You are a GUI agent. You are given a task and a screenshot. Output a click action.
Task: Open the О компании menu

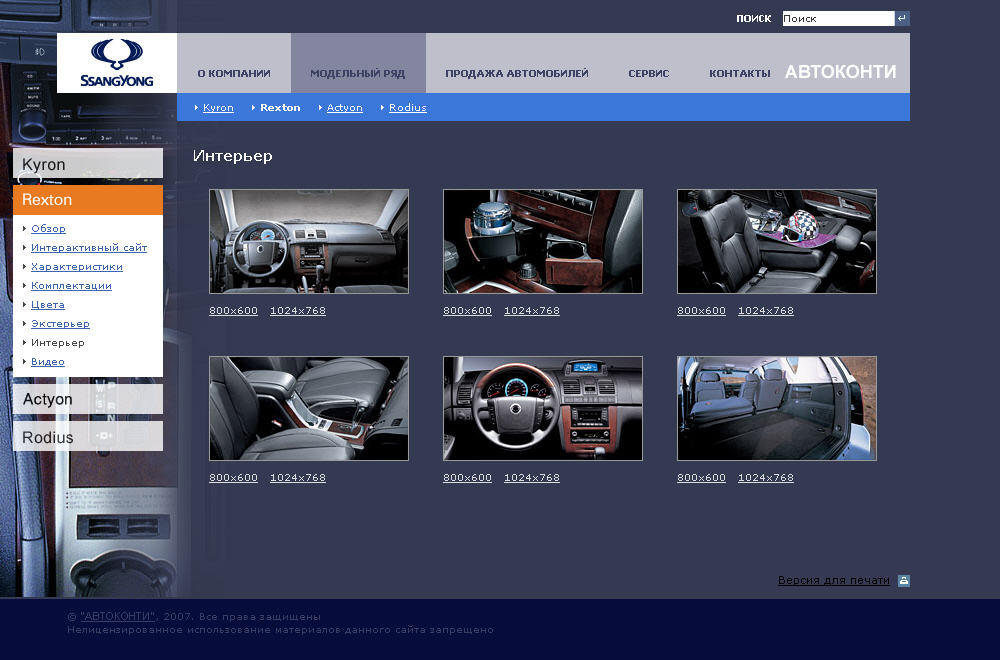coord(234,73)
